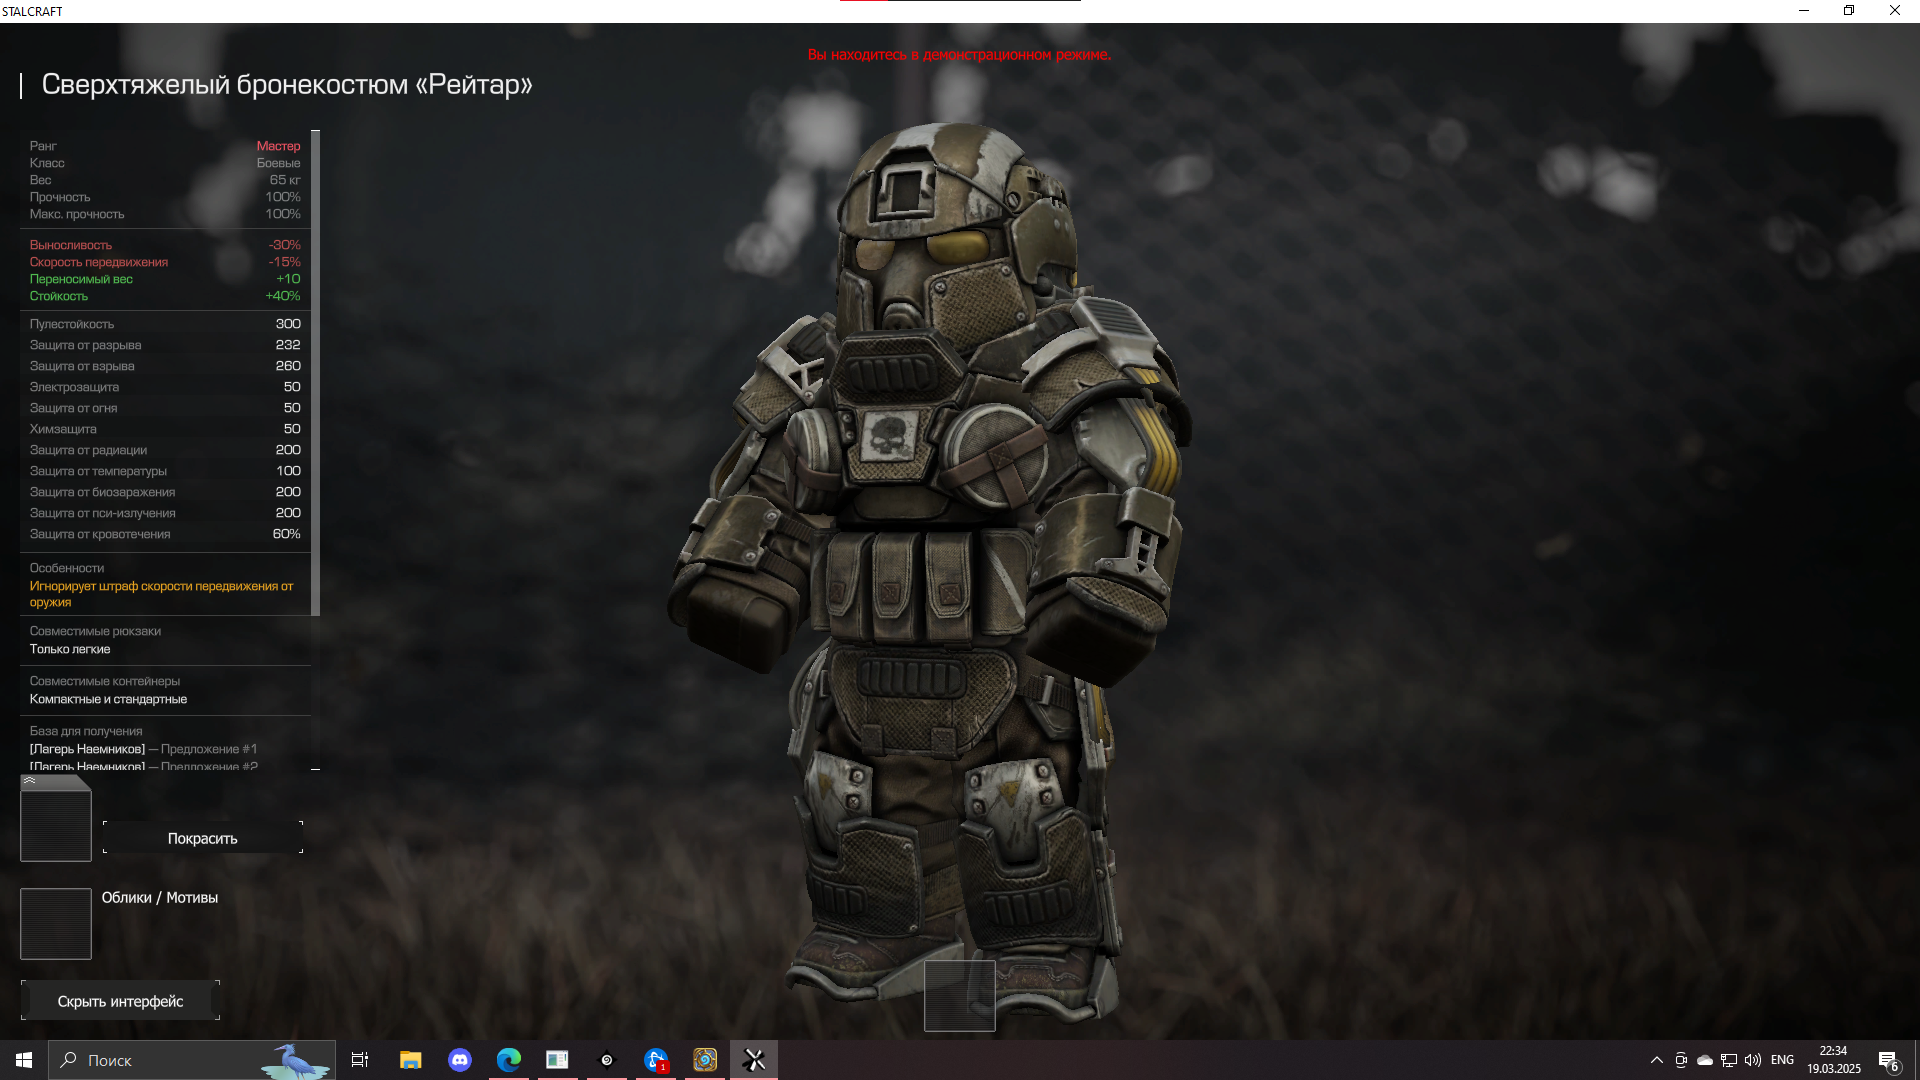Click the Электрозащита stat row

[x=165, y=387]
